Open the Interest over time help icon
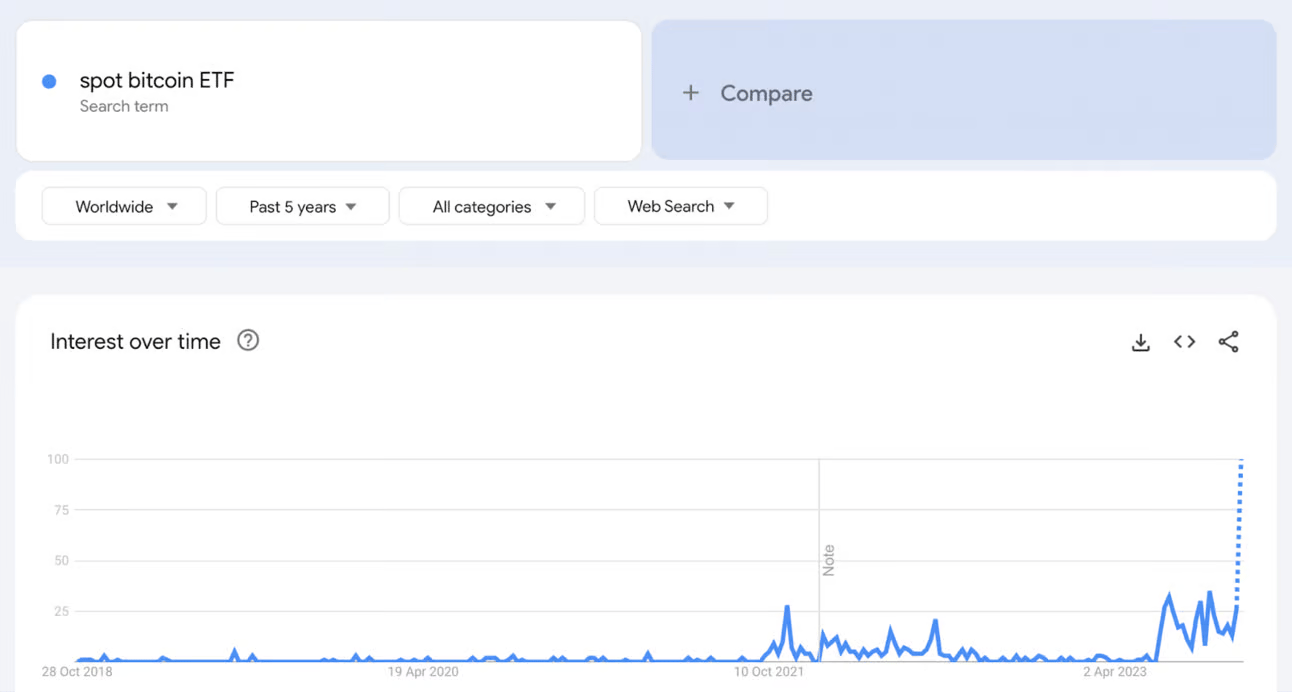The width and height of the screenshot is (1292, 692). coord(248,341)
